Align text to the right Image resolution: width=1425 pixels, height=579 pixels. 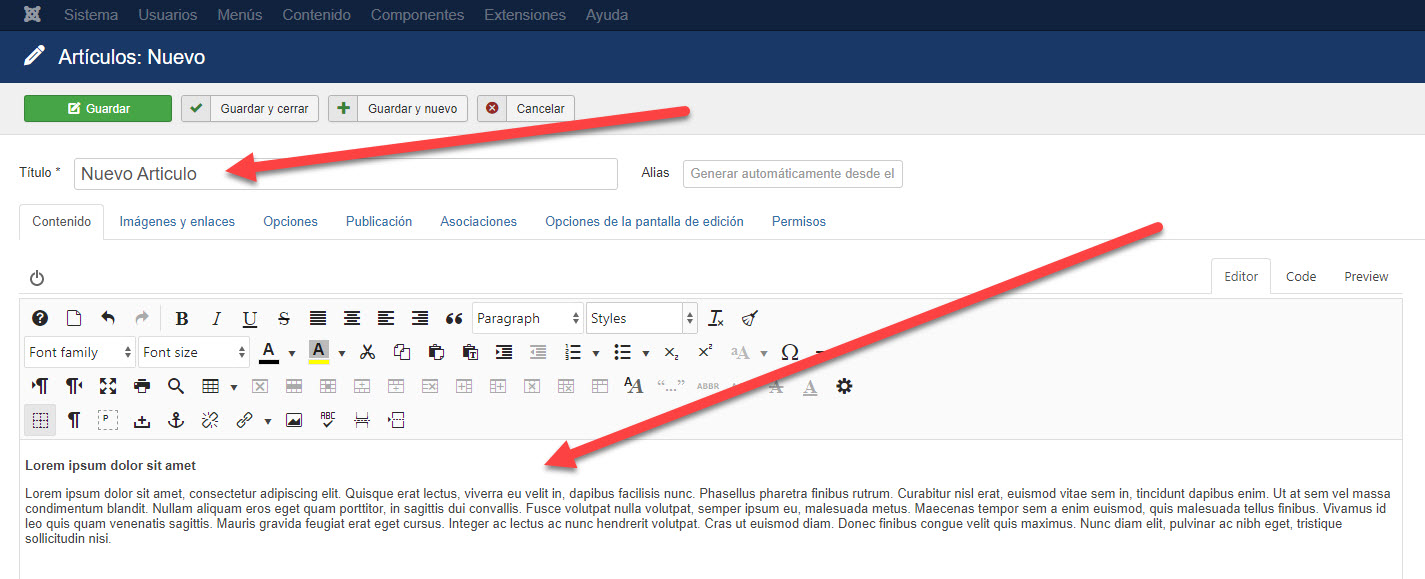click(x=420, y=319)
